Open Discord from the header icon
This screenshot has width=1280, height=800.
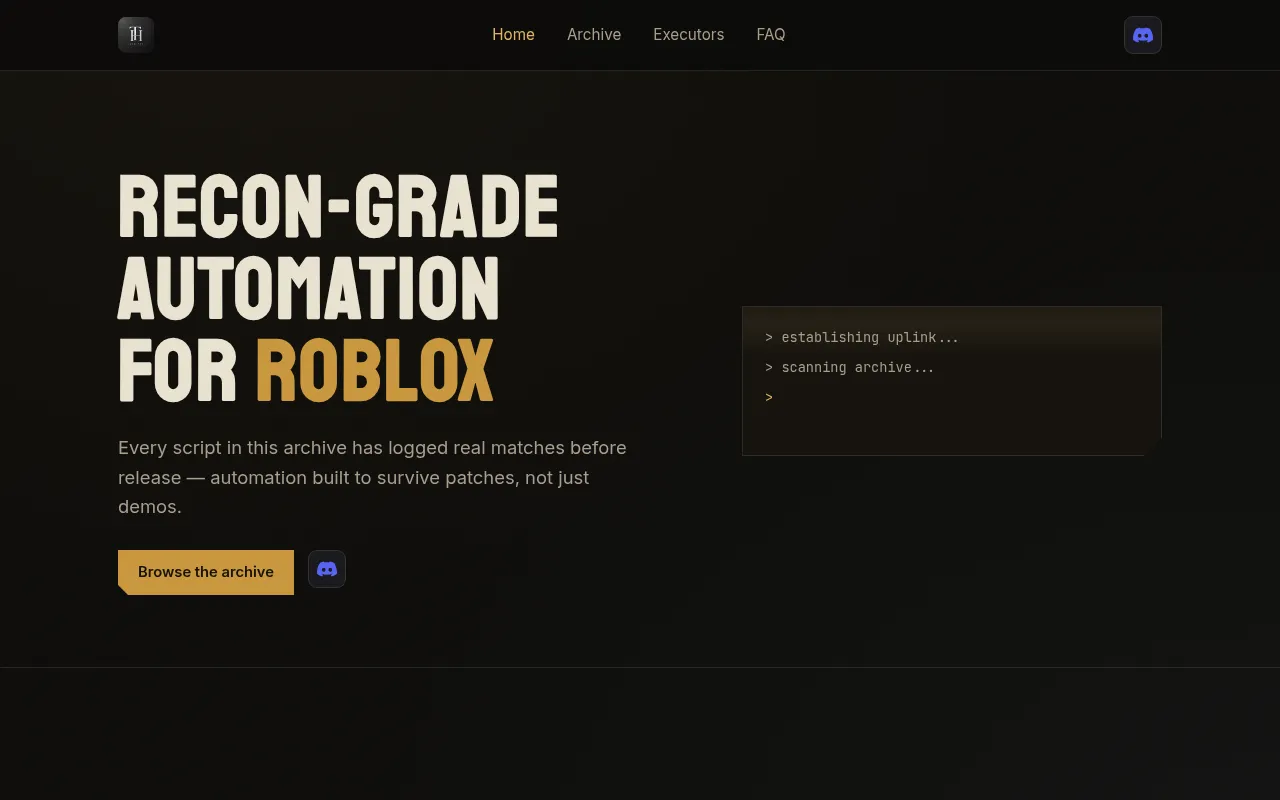tap(1143, 35)
